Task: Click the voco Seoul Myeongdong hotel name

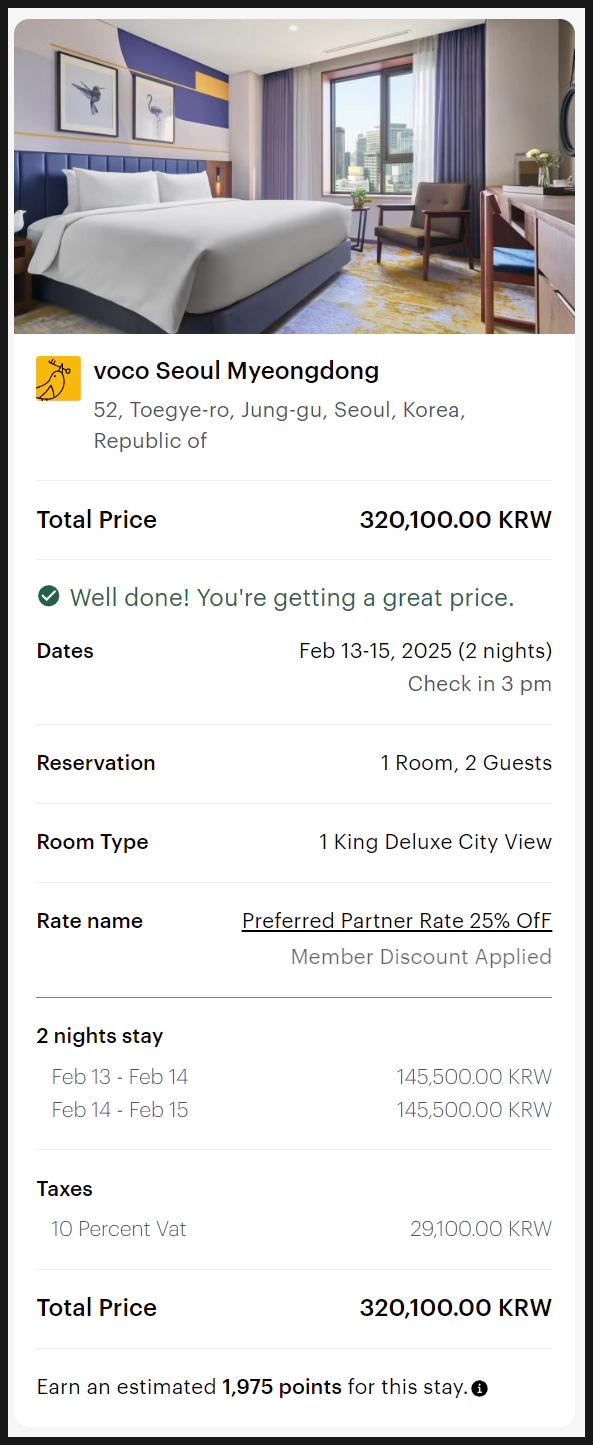Action: point(236,371)
